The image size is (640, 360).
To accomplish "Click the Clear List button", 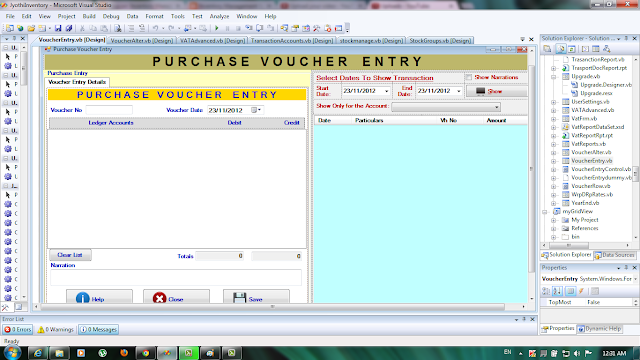I will click(70, 255).
